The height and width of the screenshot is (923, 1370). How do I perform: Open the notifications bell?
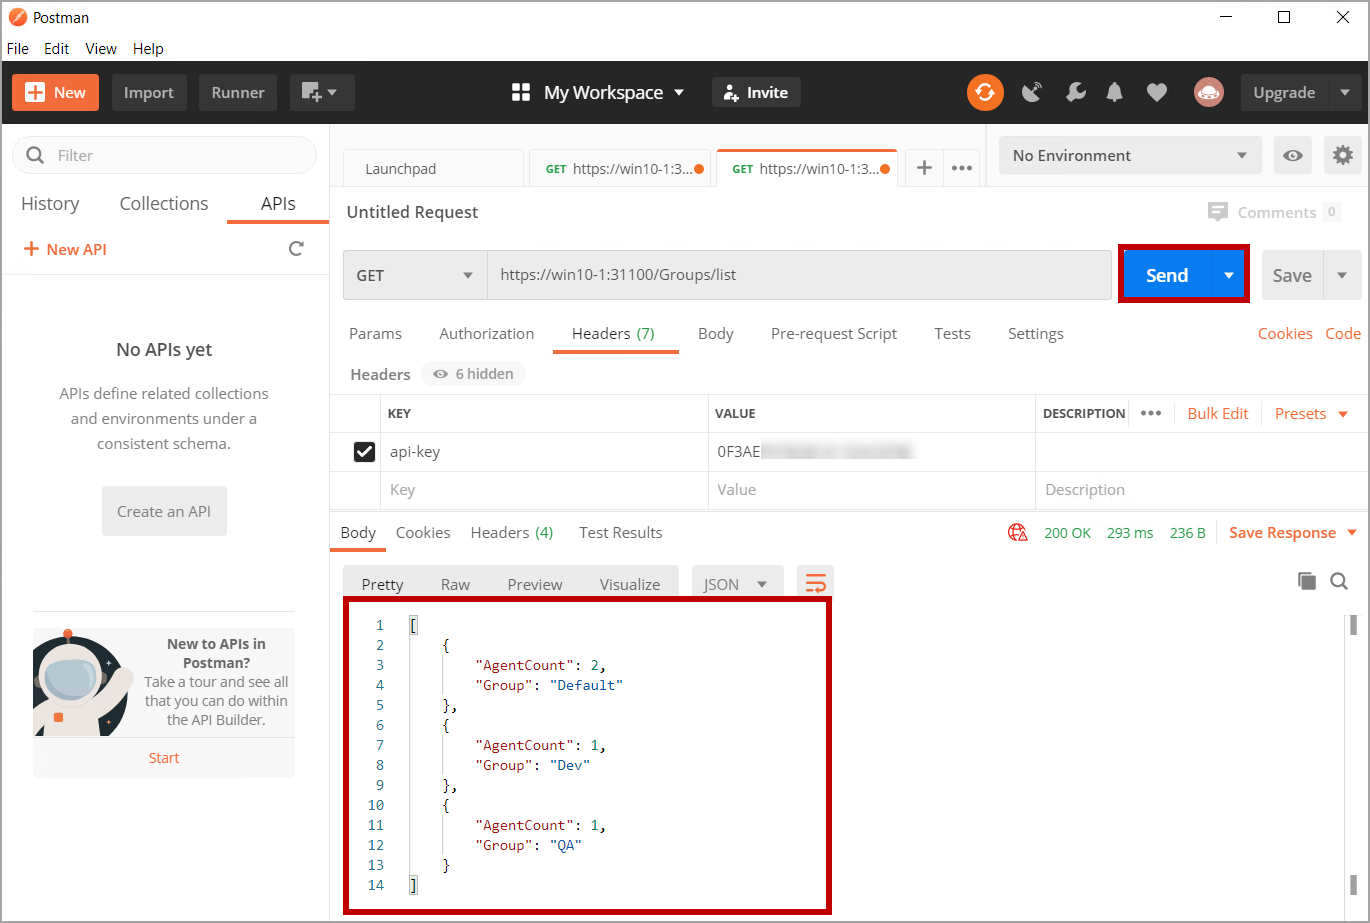point(1115,92)
